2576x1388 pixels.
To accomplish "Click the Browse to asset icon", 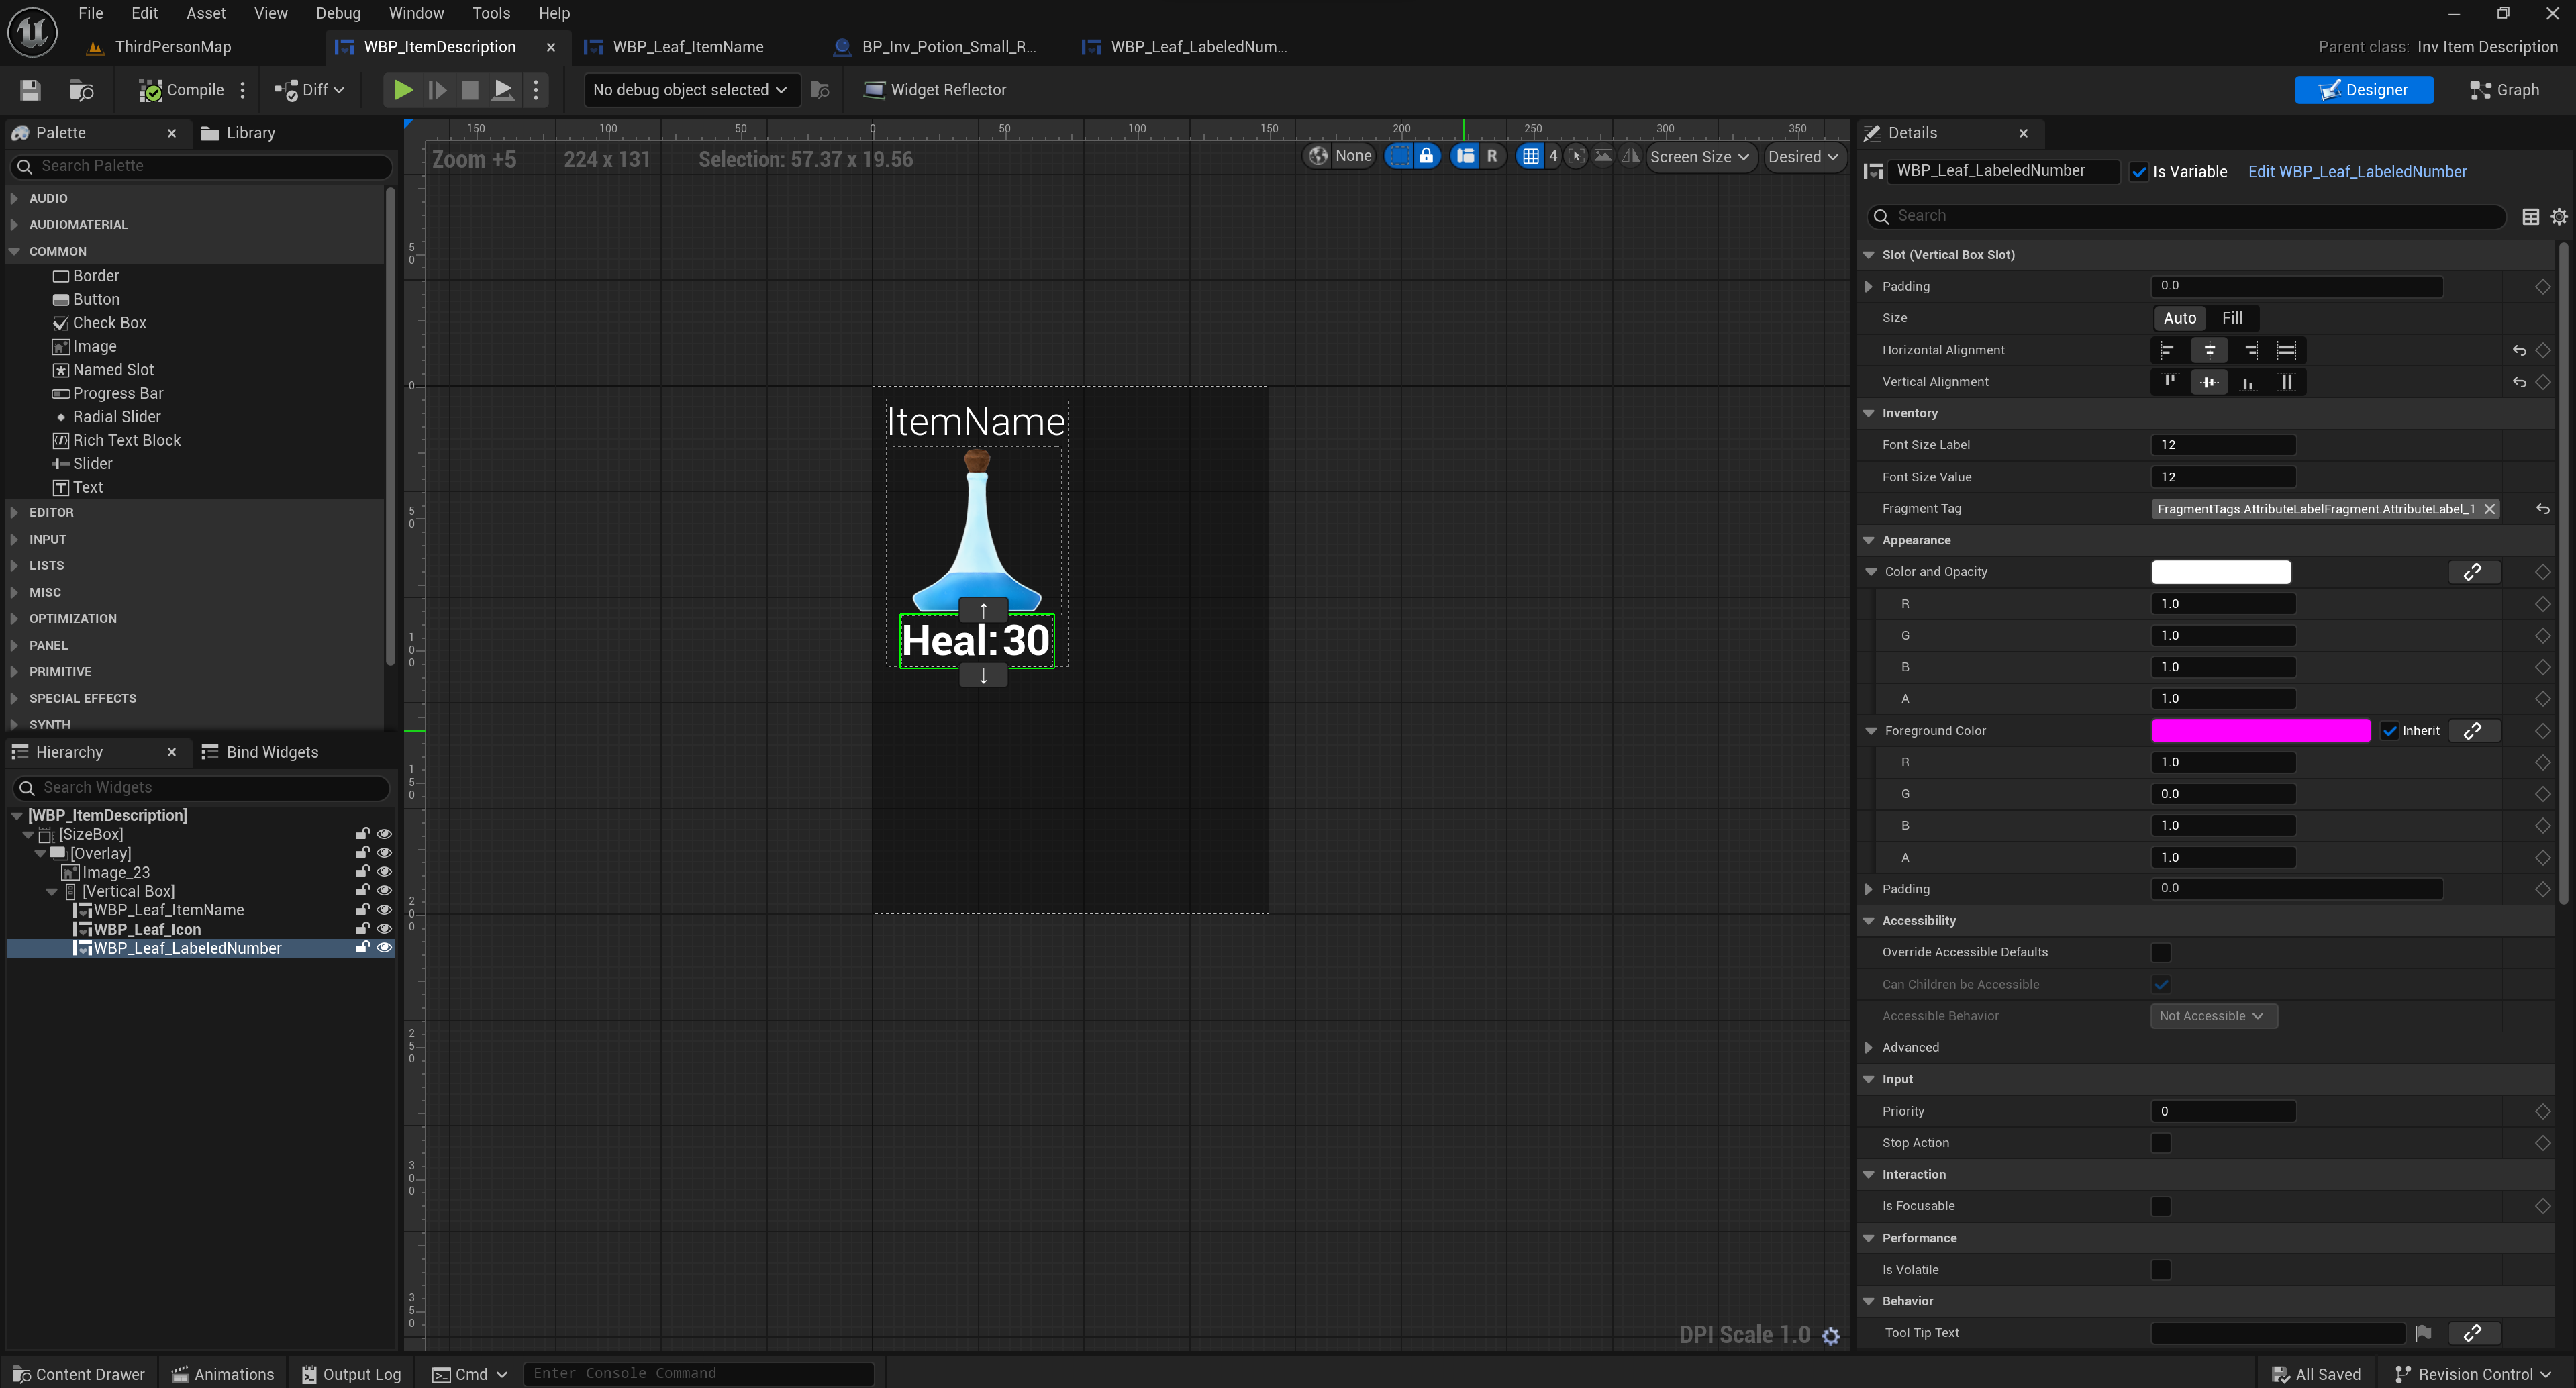I will (81, 90).
